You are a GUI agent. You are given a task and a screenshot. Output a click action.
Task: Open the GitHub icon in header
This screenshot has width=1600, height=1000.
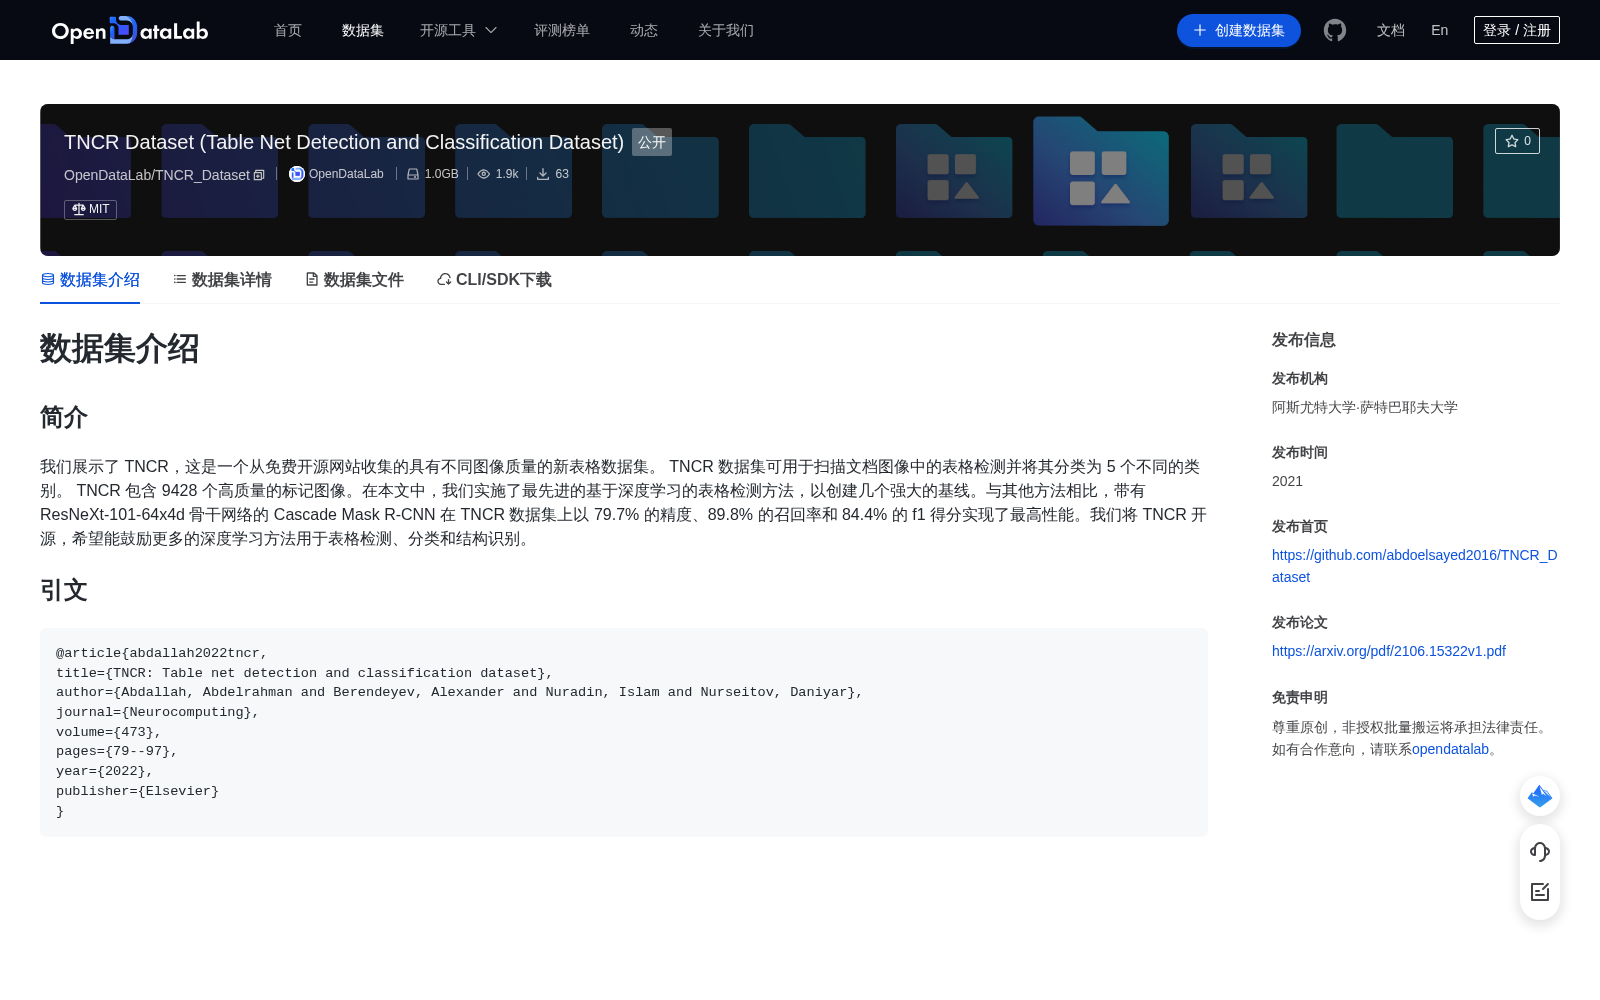coord(1335,30)
